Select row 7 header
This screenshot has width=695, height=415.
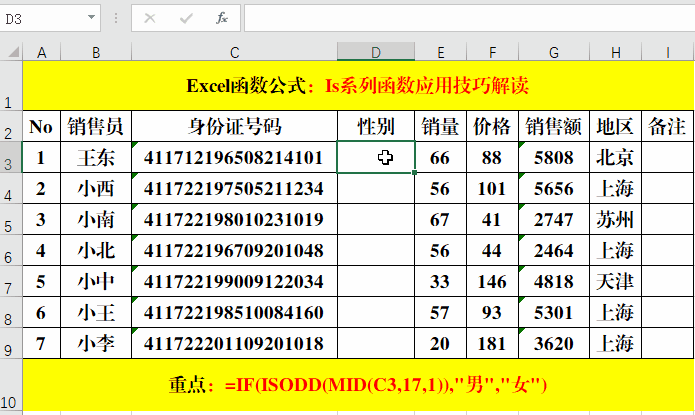[11, 282]
